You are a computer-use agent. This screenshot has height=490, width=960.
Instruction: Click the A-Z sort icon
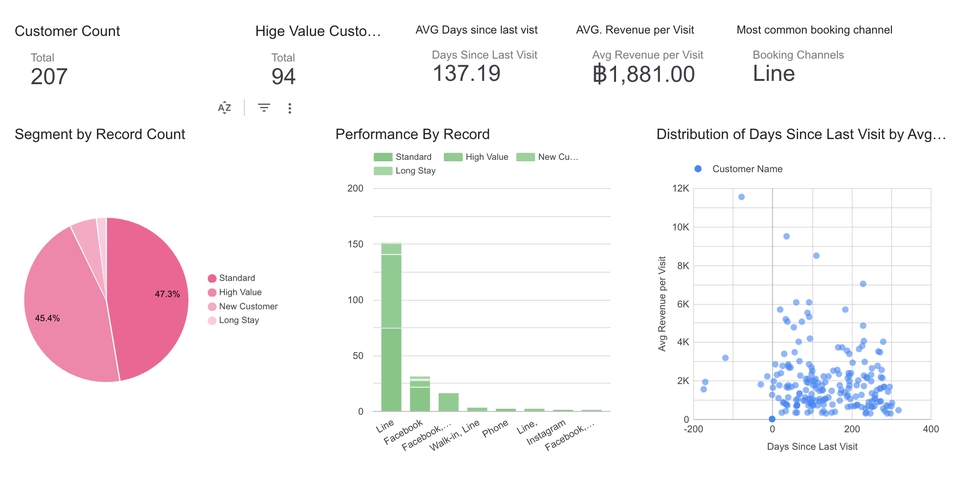tap(225, 108)
